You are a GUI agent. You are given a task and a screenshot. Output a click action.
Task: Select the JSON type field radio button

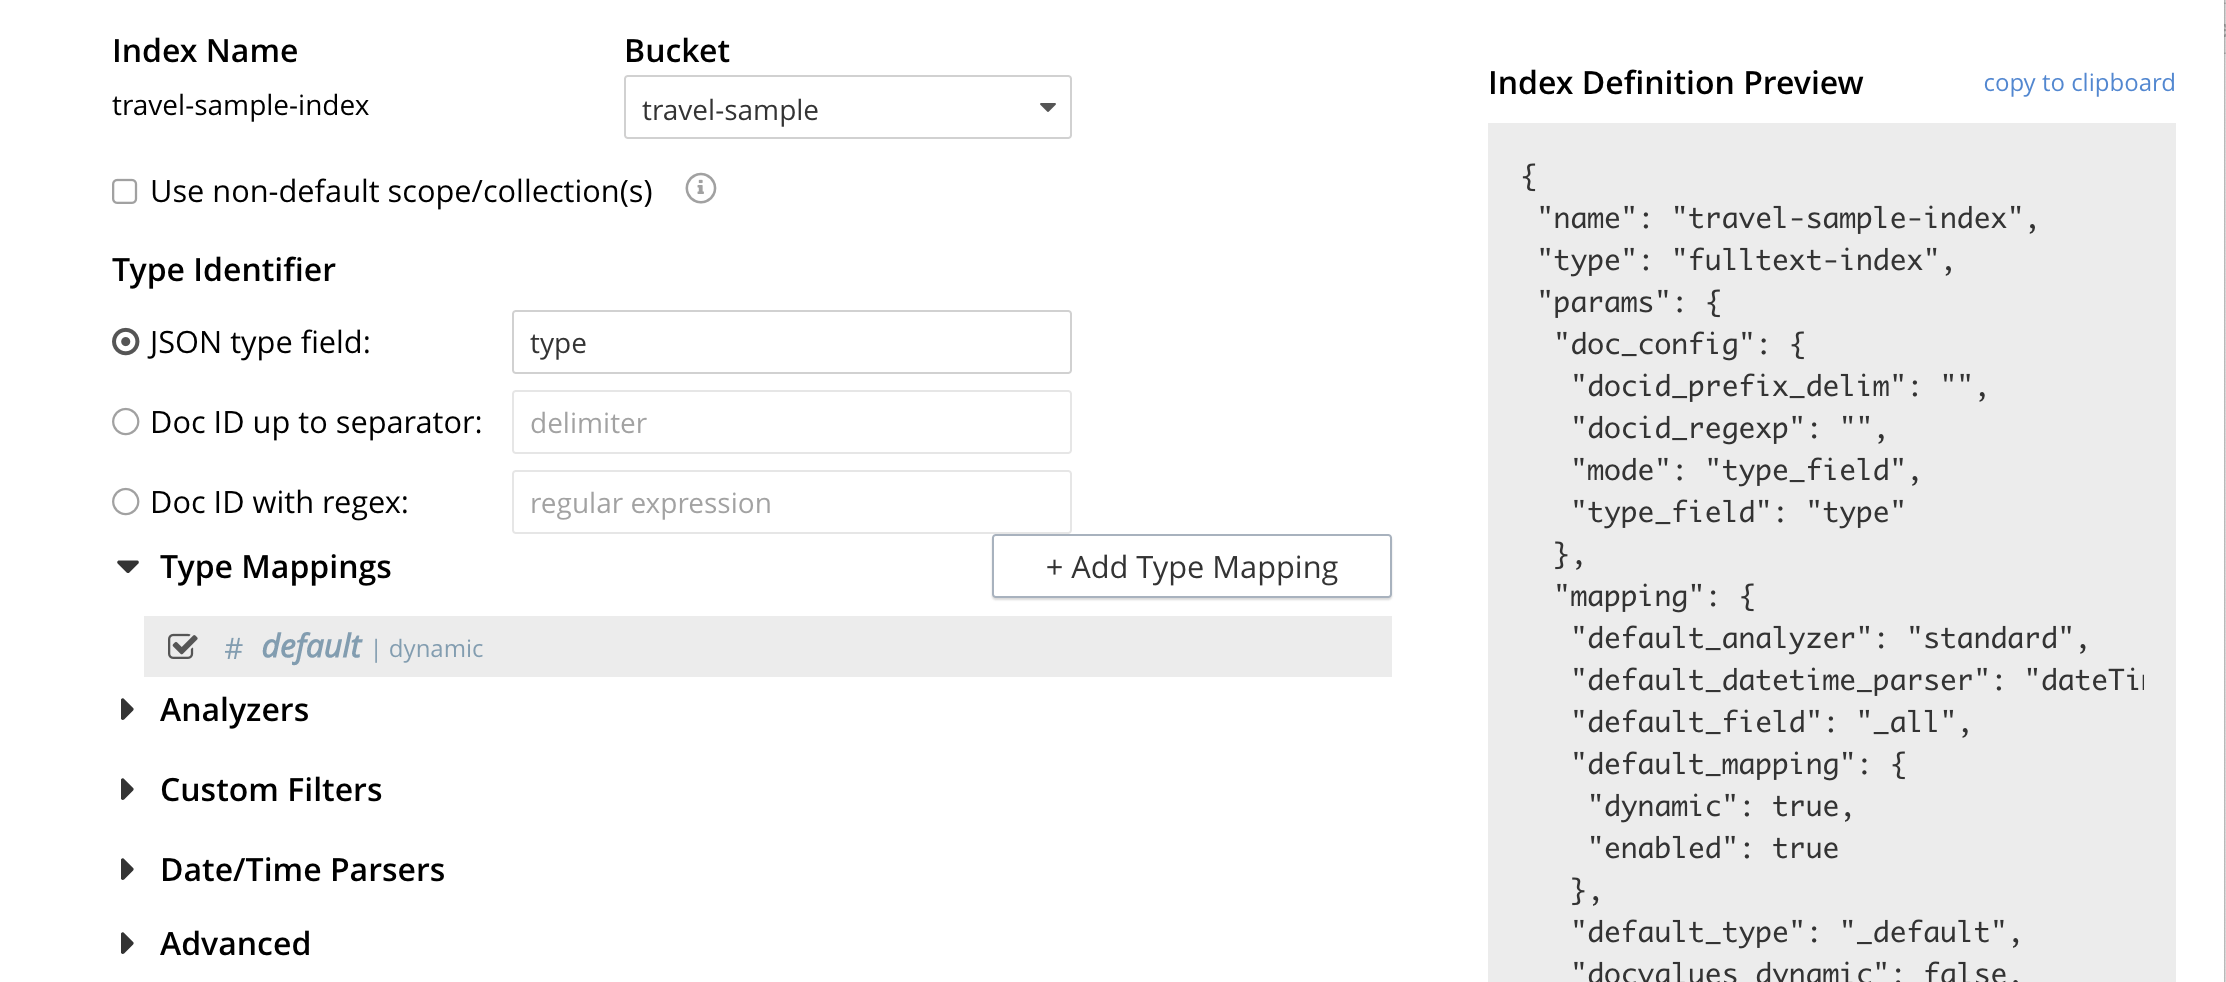coord(126,342)
